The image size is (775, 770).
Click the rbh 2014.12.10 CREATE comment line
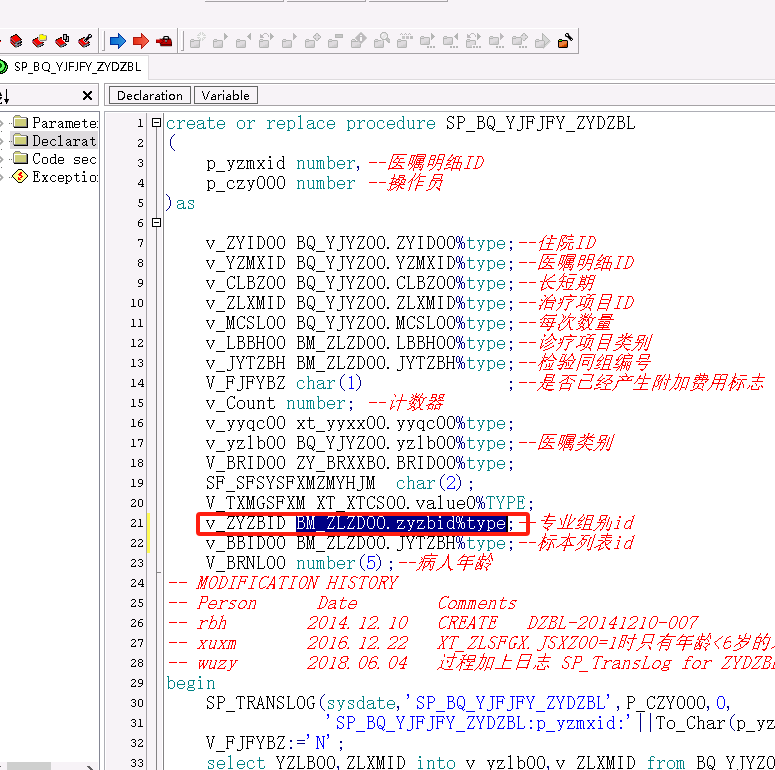point(433,623)
